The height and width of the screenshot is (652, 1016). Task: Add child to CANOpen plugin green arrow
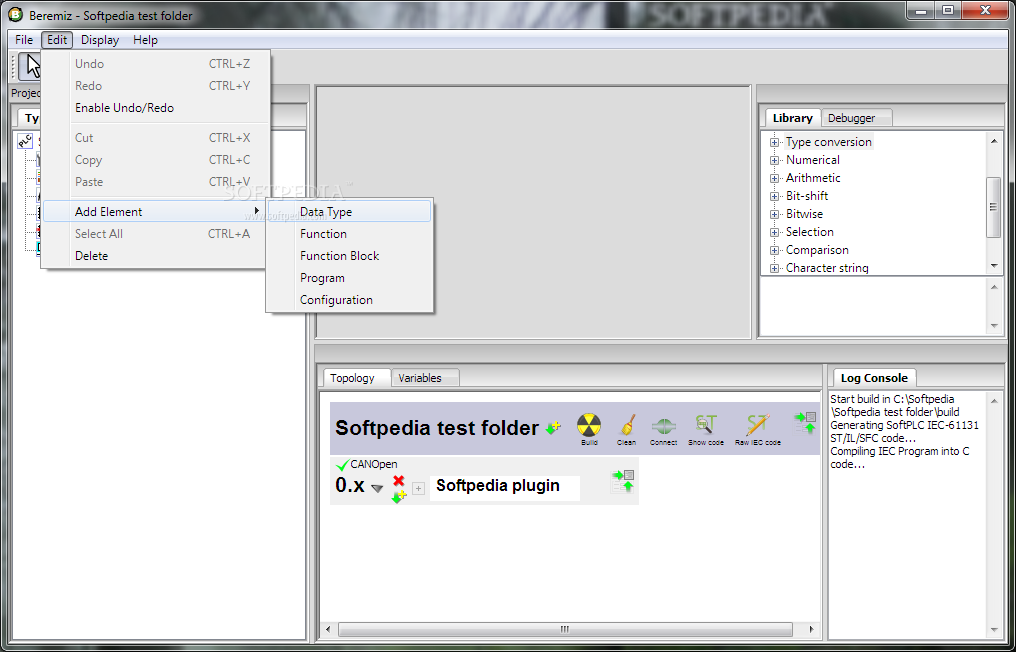click(x=398, y=496)
